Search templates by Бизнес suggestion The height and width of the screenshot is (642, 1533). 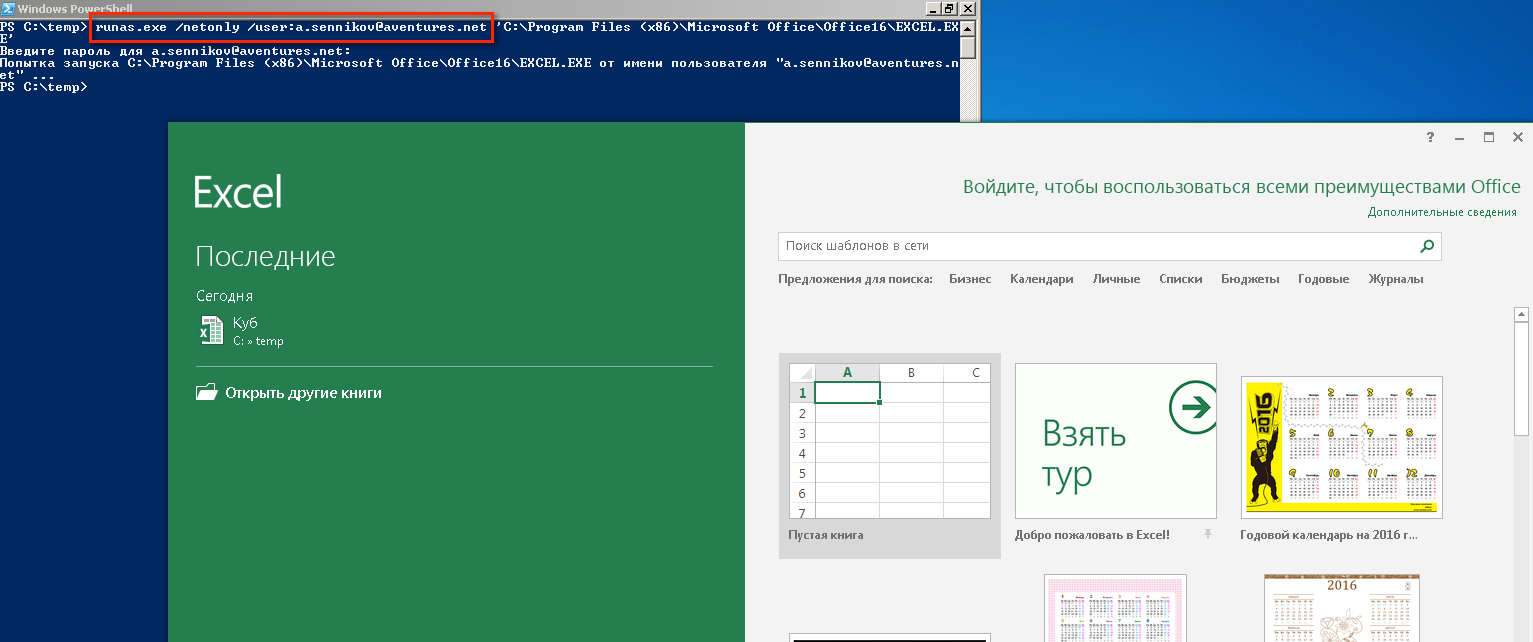click(x=970, y=279)
